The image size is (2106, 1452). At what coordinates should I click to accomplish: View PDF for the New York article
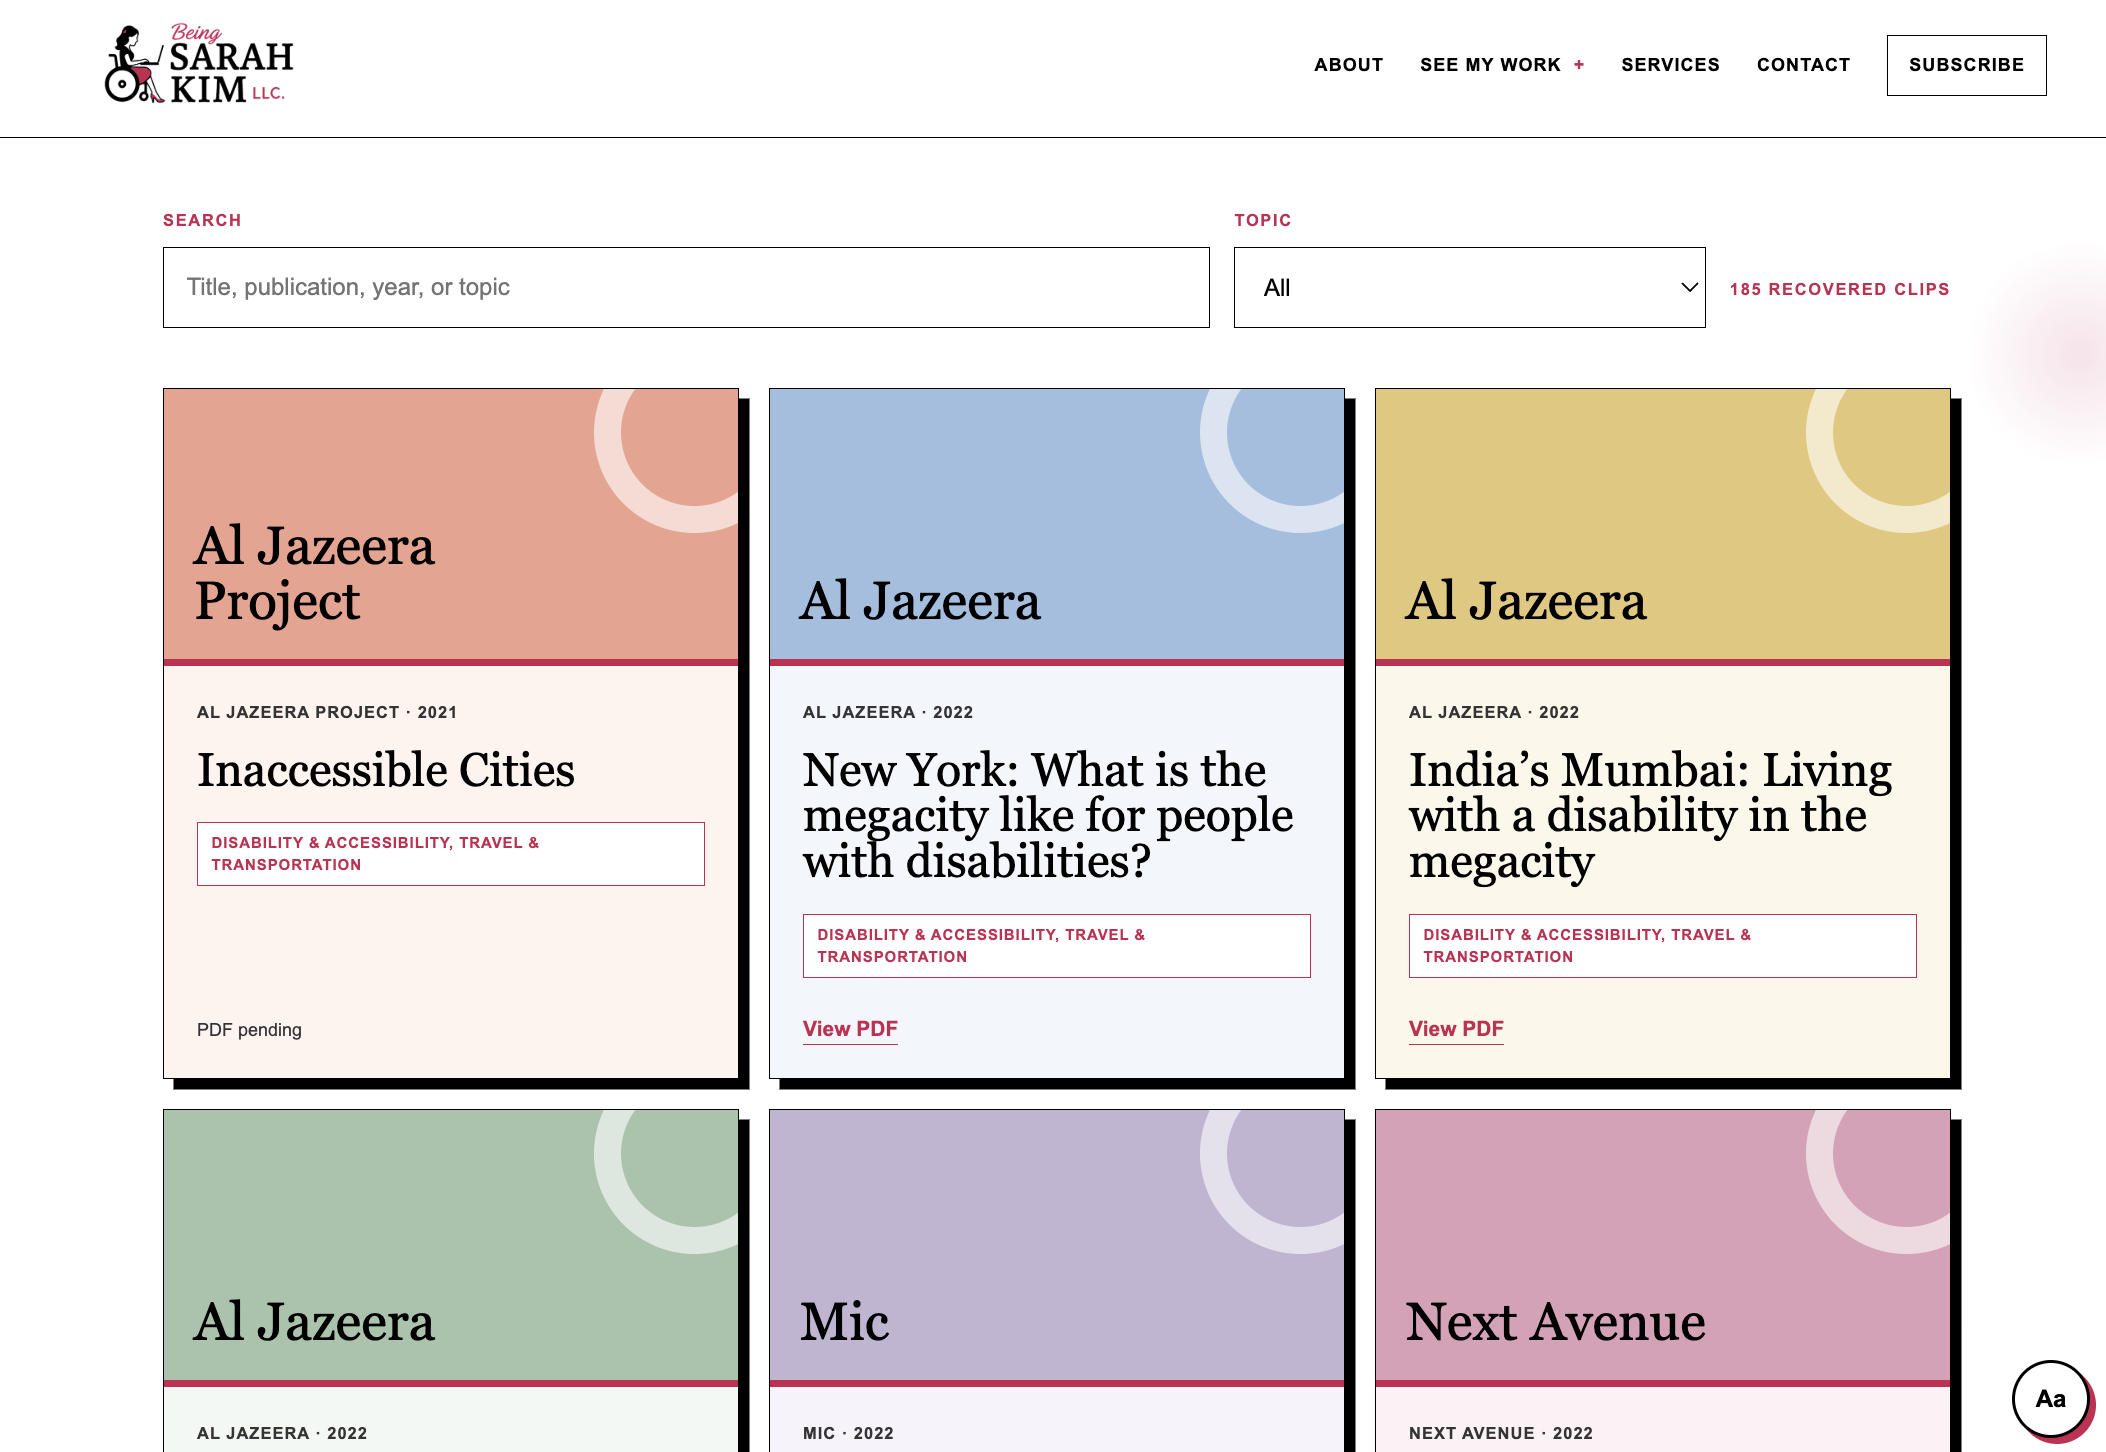click(850, 1029)
